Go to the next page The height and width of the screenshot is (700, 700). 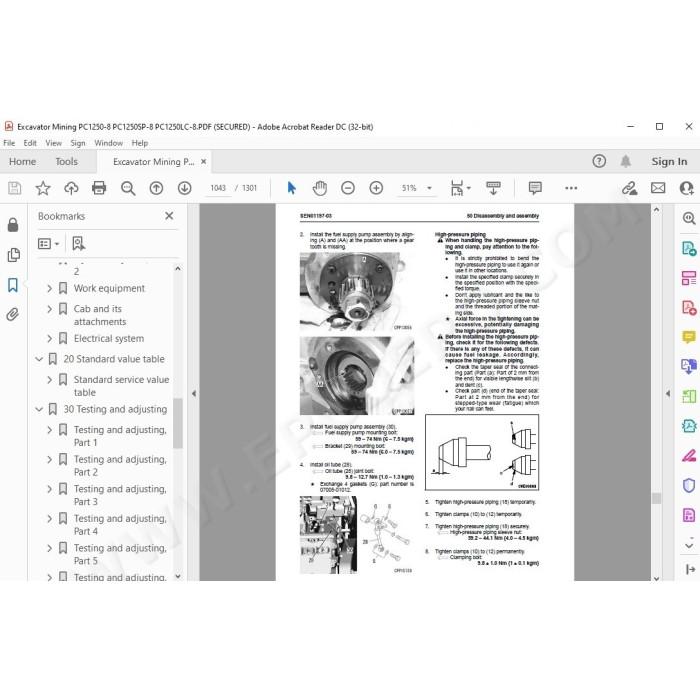[x=185, y=188]
